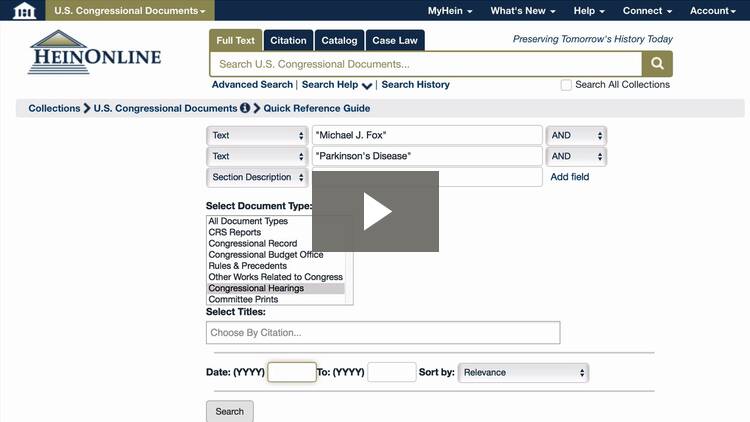The height and width of the screenshot is (422, 750).
Task: Open the U.S. Congressional Documents dropdown menu
Action: pyautogui.click(x=130, y=11)
